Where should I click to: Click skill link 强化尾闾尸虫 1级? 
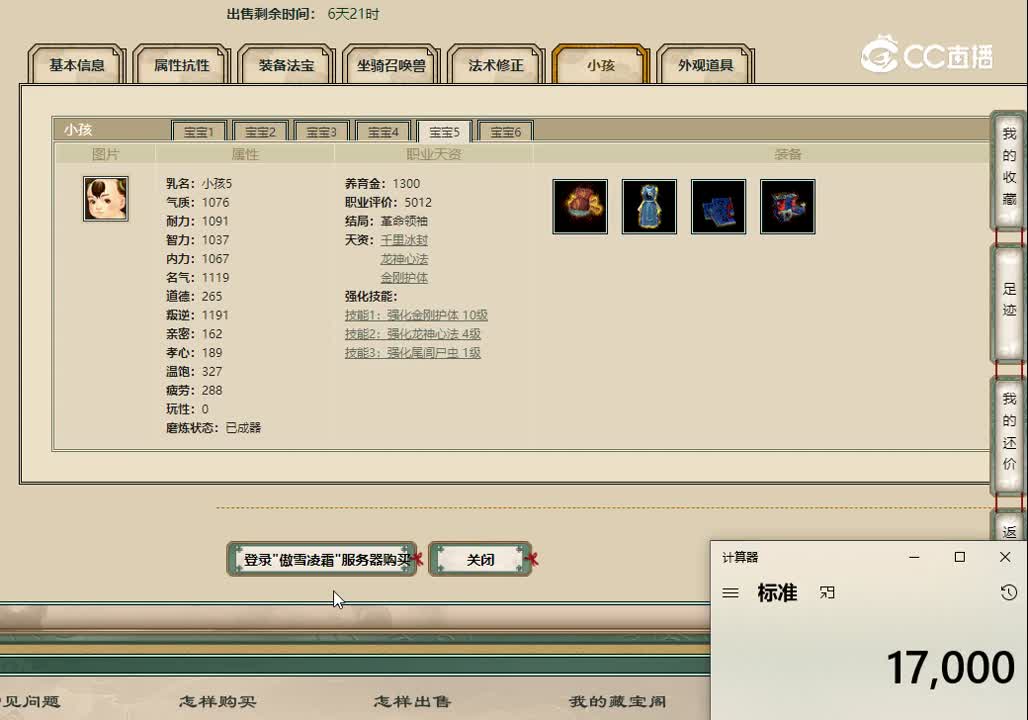click(413, 353)
